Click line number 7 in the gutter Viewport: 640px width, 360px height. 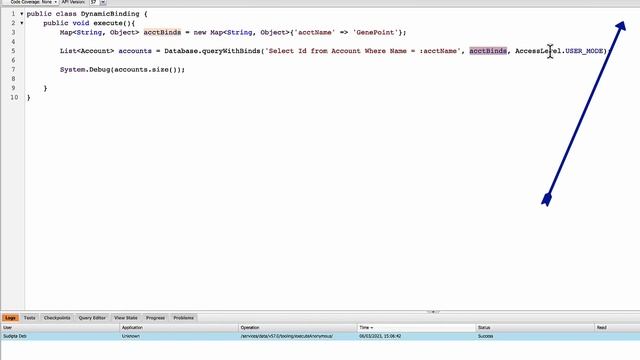click(x=13, y=69)
